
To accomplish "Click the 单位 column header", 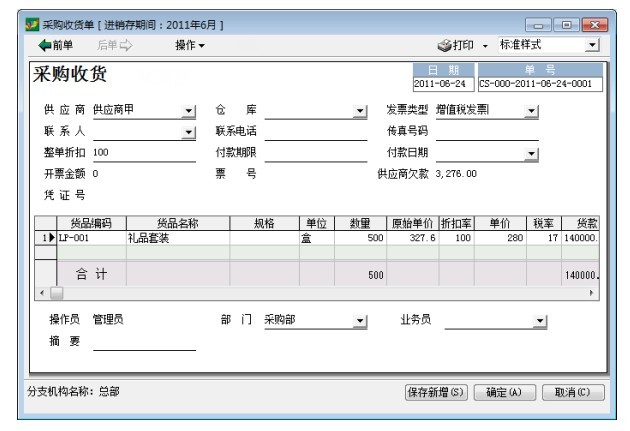I will pos(317,223).
